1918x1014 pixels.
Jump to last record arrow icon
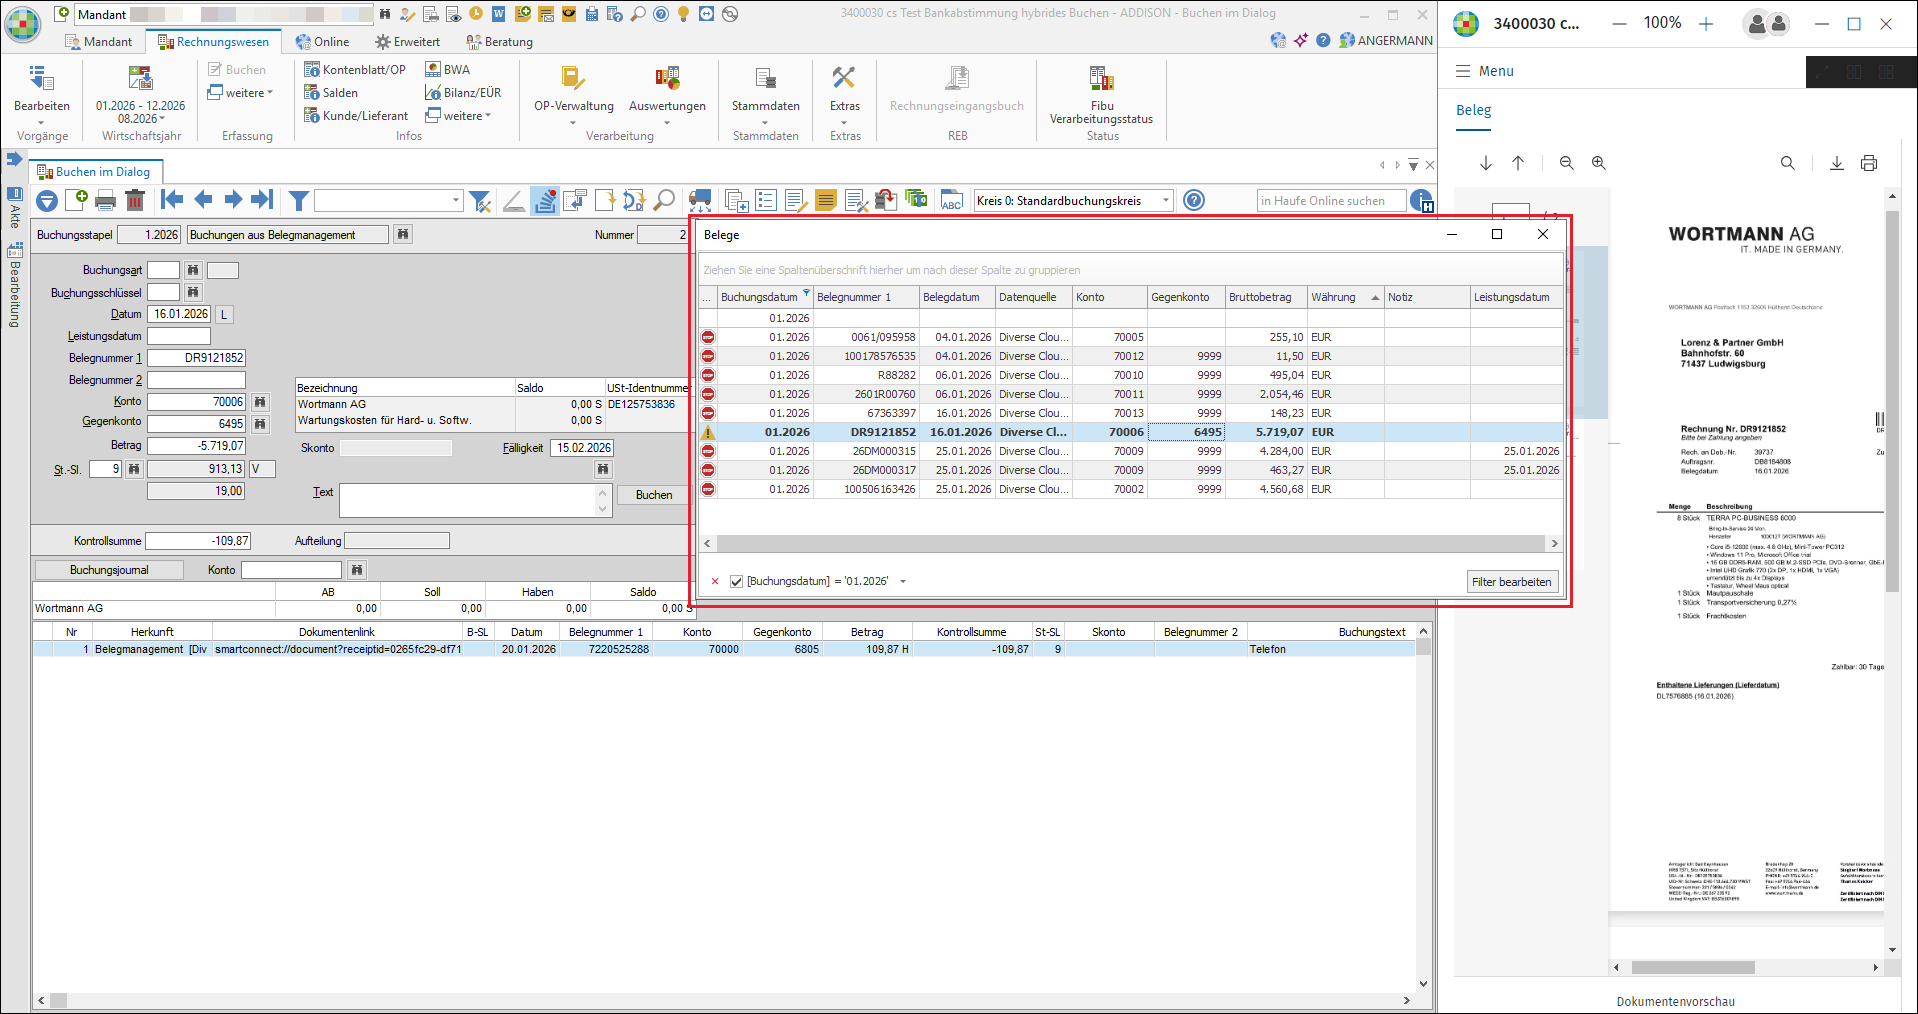point(262,200)
